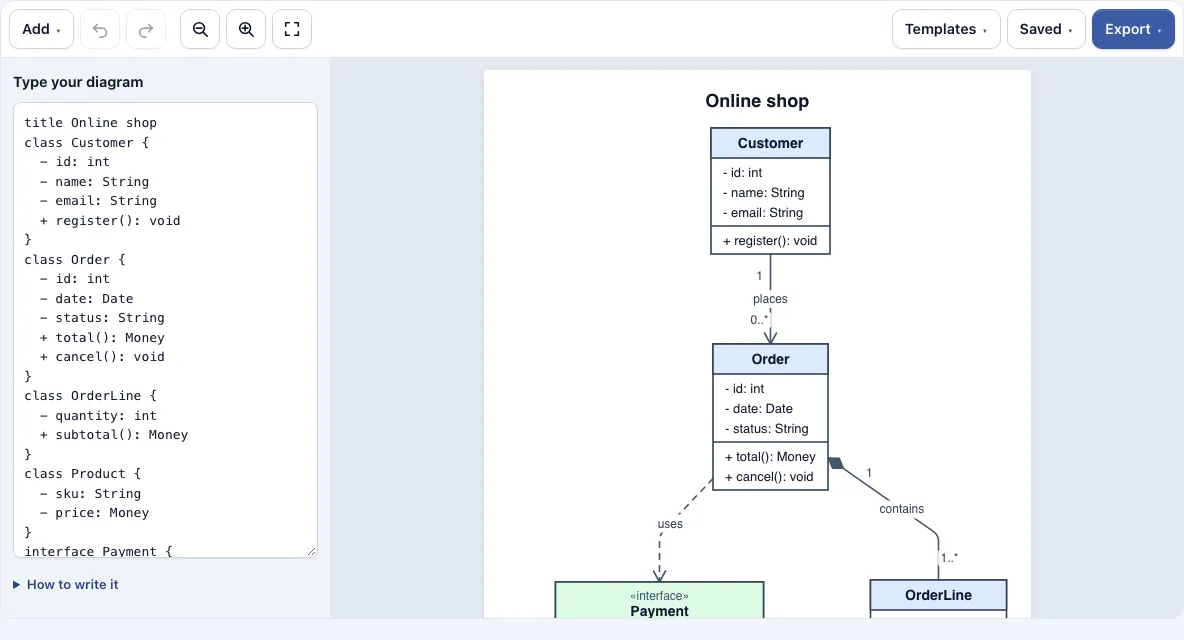Open the Export dropdown menu
This screenshot has height=640, width=1184.
click(x=1133, y=29)
